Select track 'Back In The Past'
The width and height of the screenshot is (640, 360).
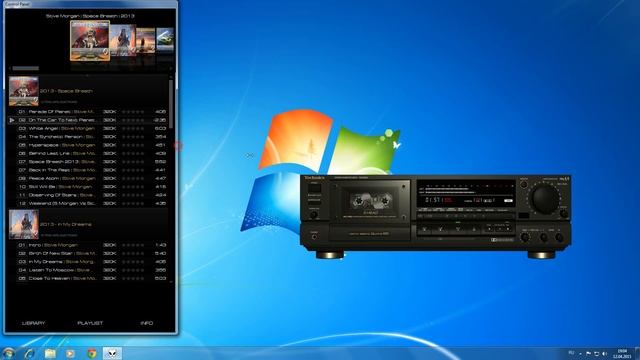click(88, 170)
